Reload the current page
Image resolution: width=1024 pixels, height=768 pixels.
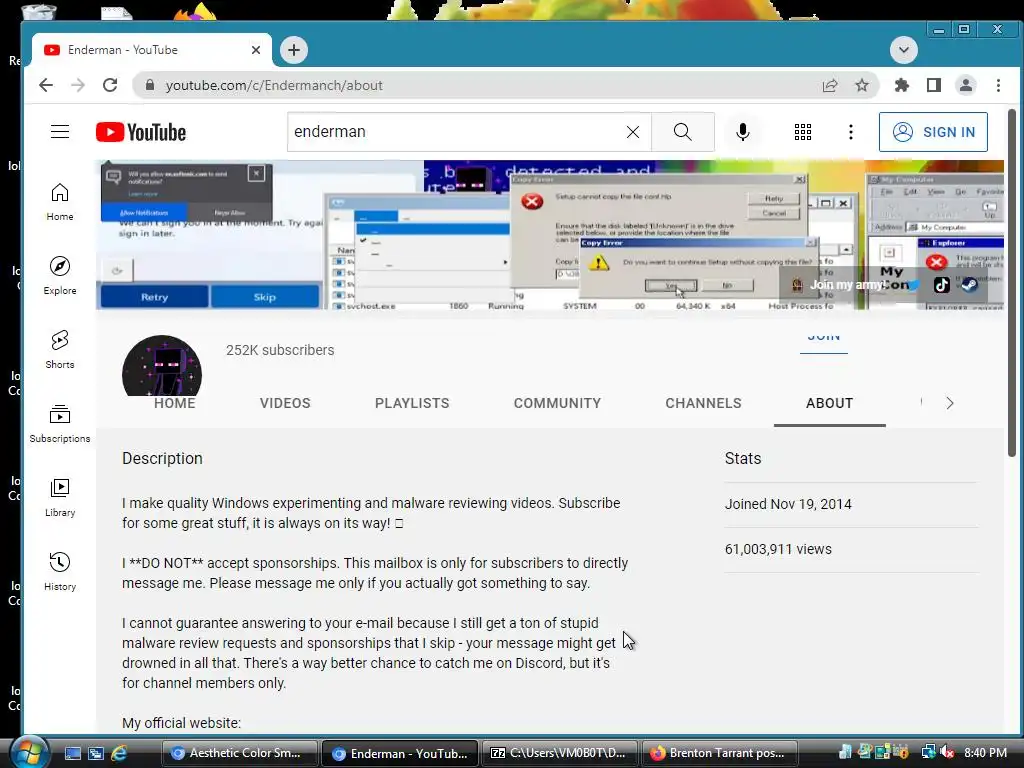tap(110, 85)
